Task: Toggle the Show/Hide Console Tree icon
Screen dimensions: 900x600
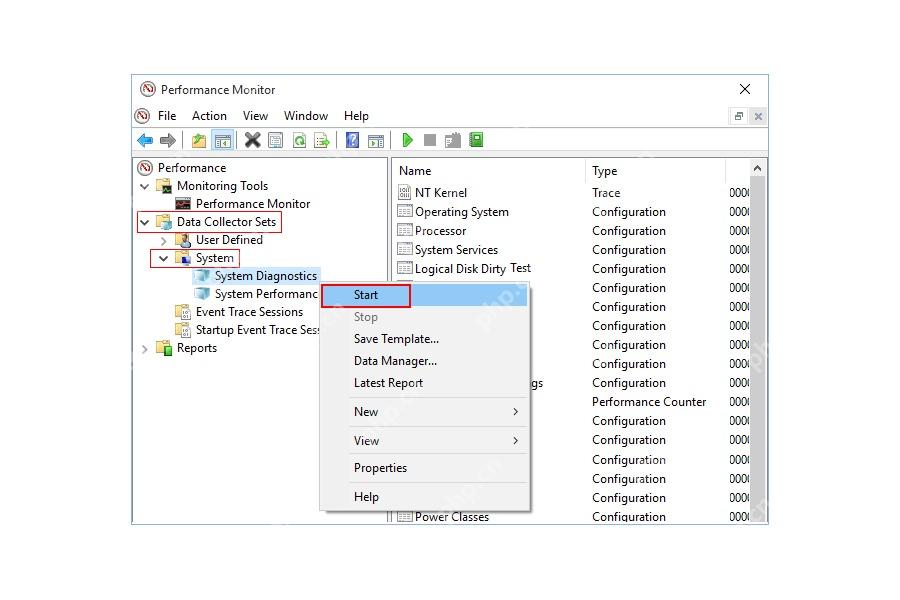Action: (x=222, y=140)
